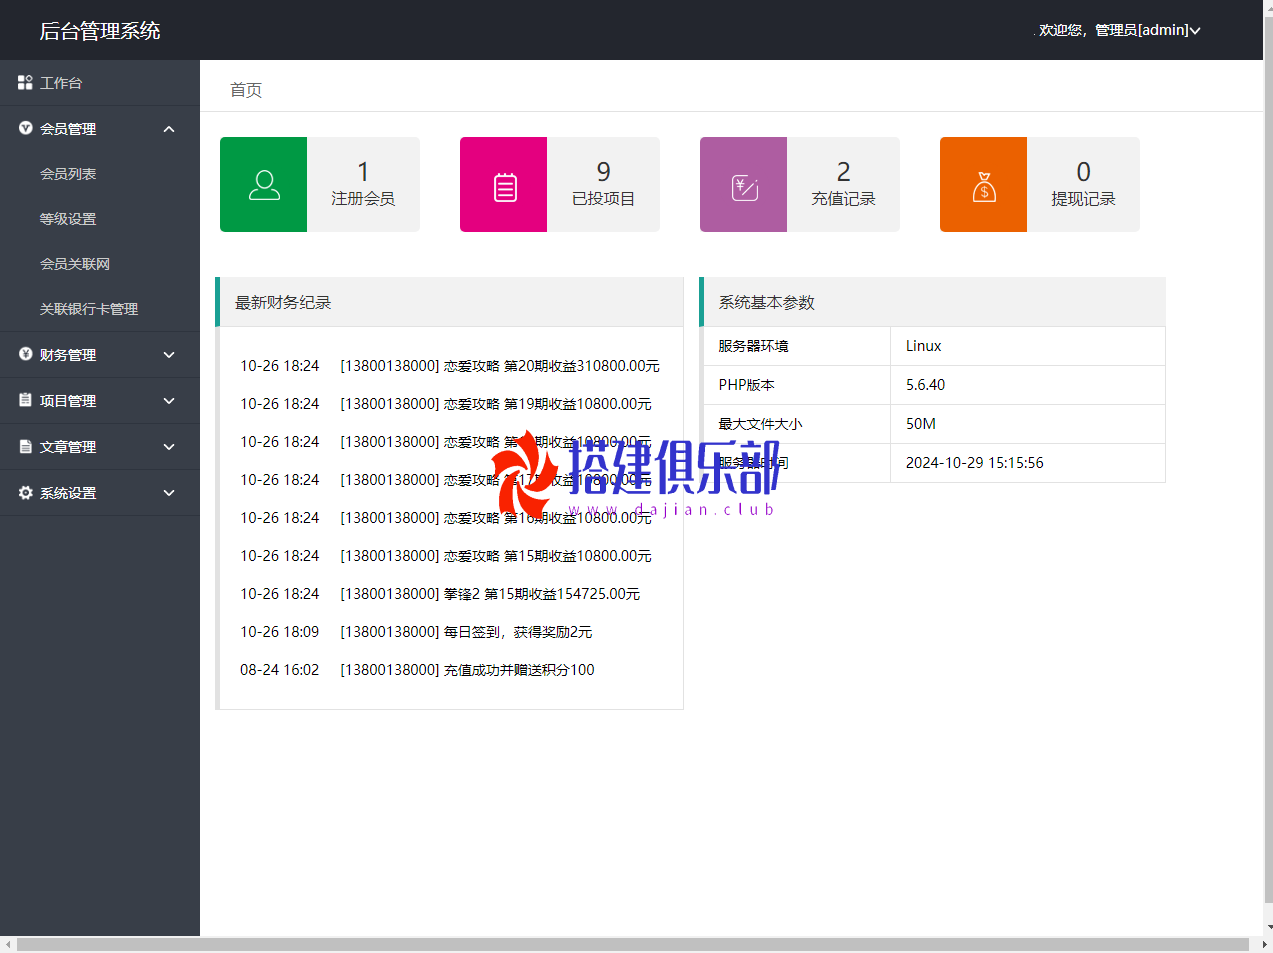Screen dimensions: 1273x953
Task: Click the orange 提现记录 money bag icon
Action: click(984, 185)
